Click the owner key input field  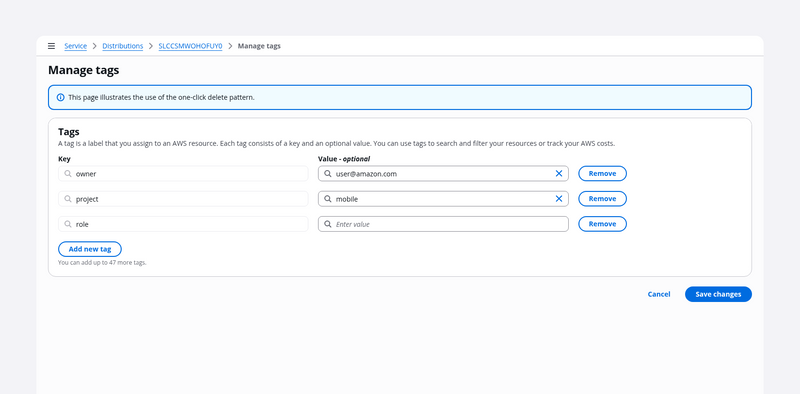[183, 174]
